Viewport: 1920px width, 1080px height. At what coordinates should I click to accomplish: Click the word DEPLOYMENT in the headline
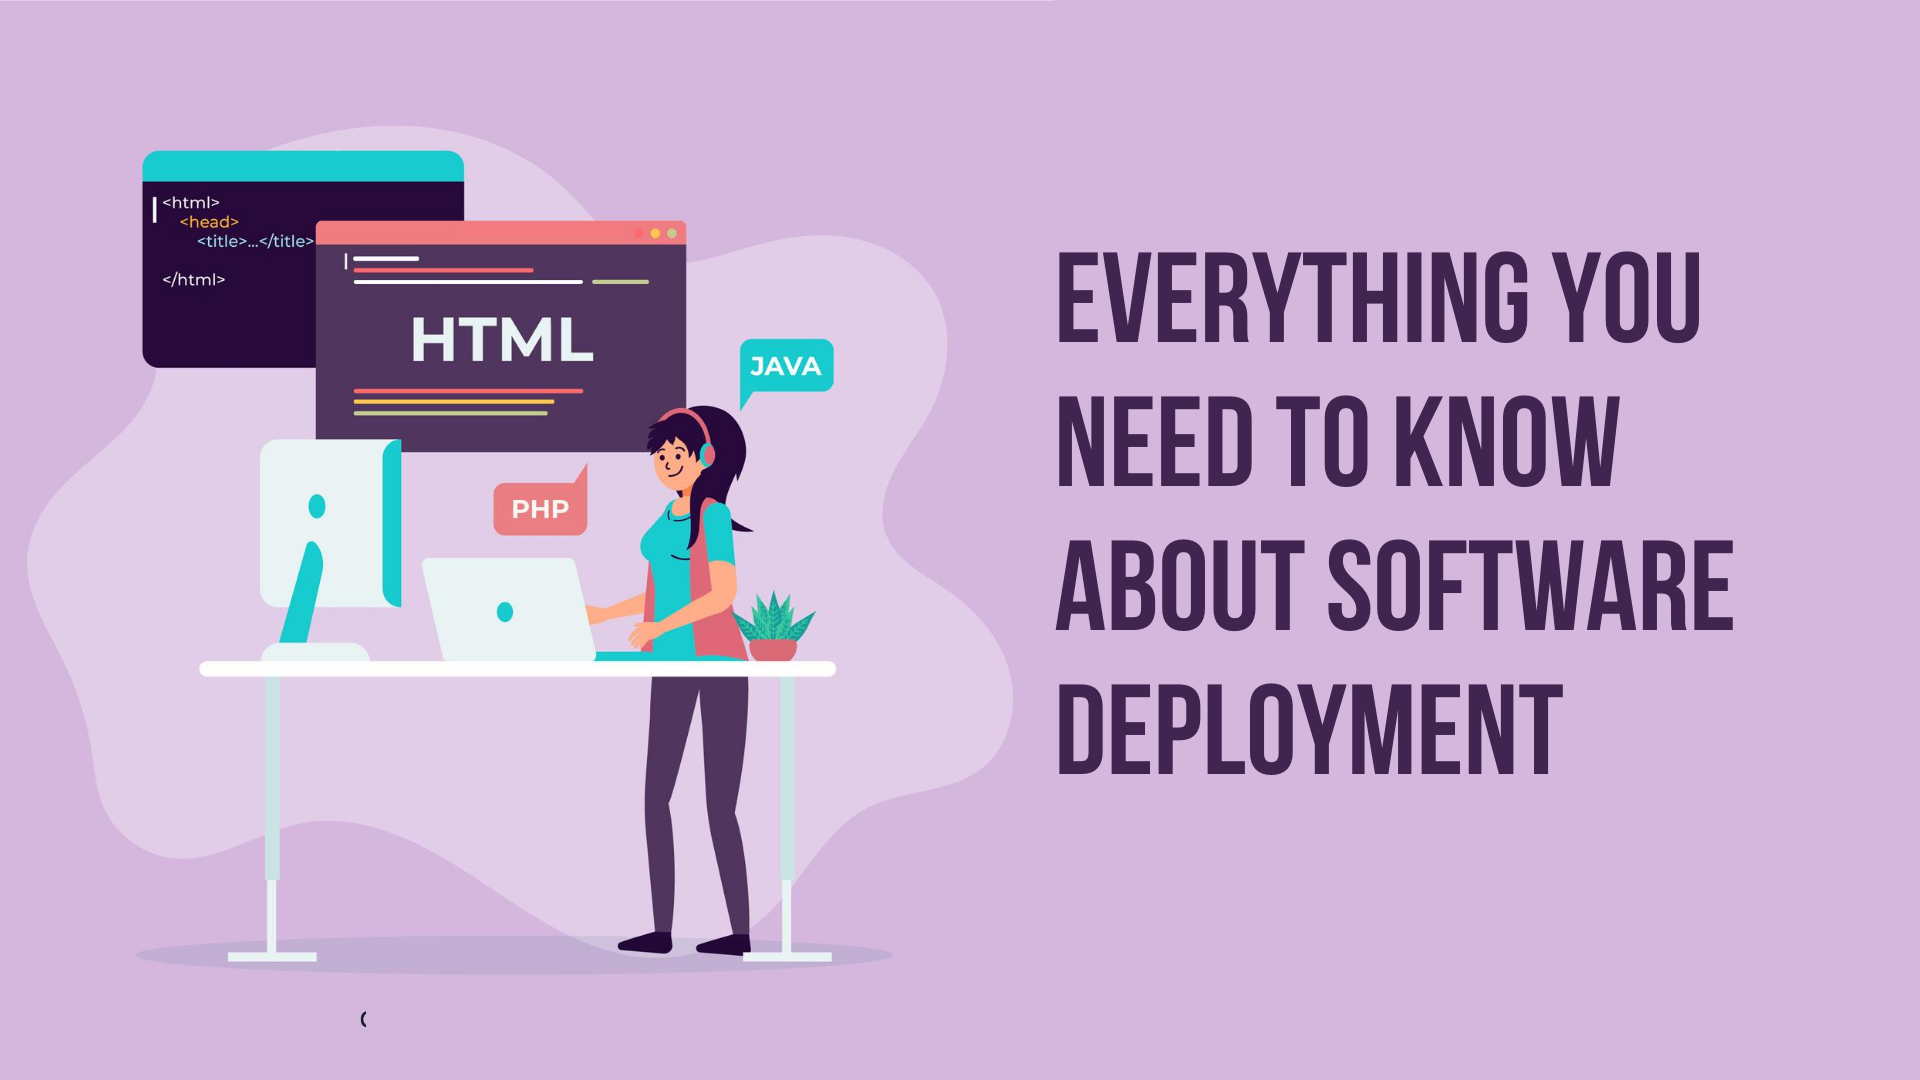pyautogui.click(x=1308, y=731)
